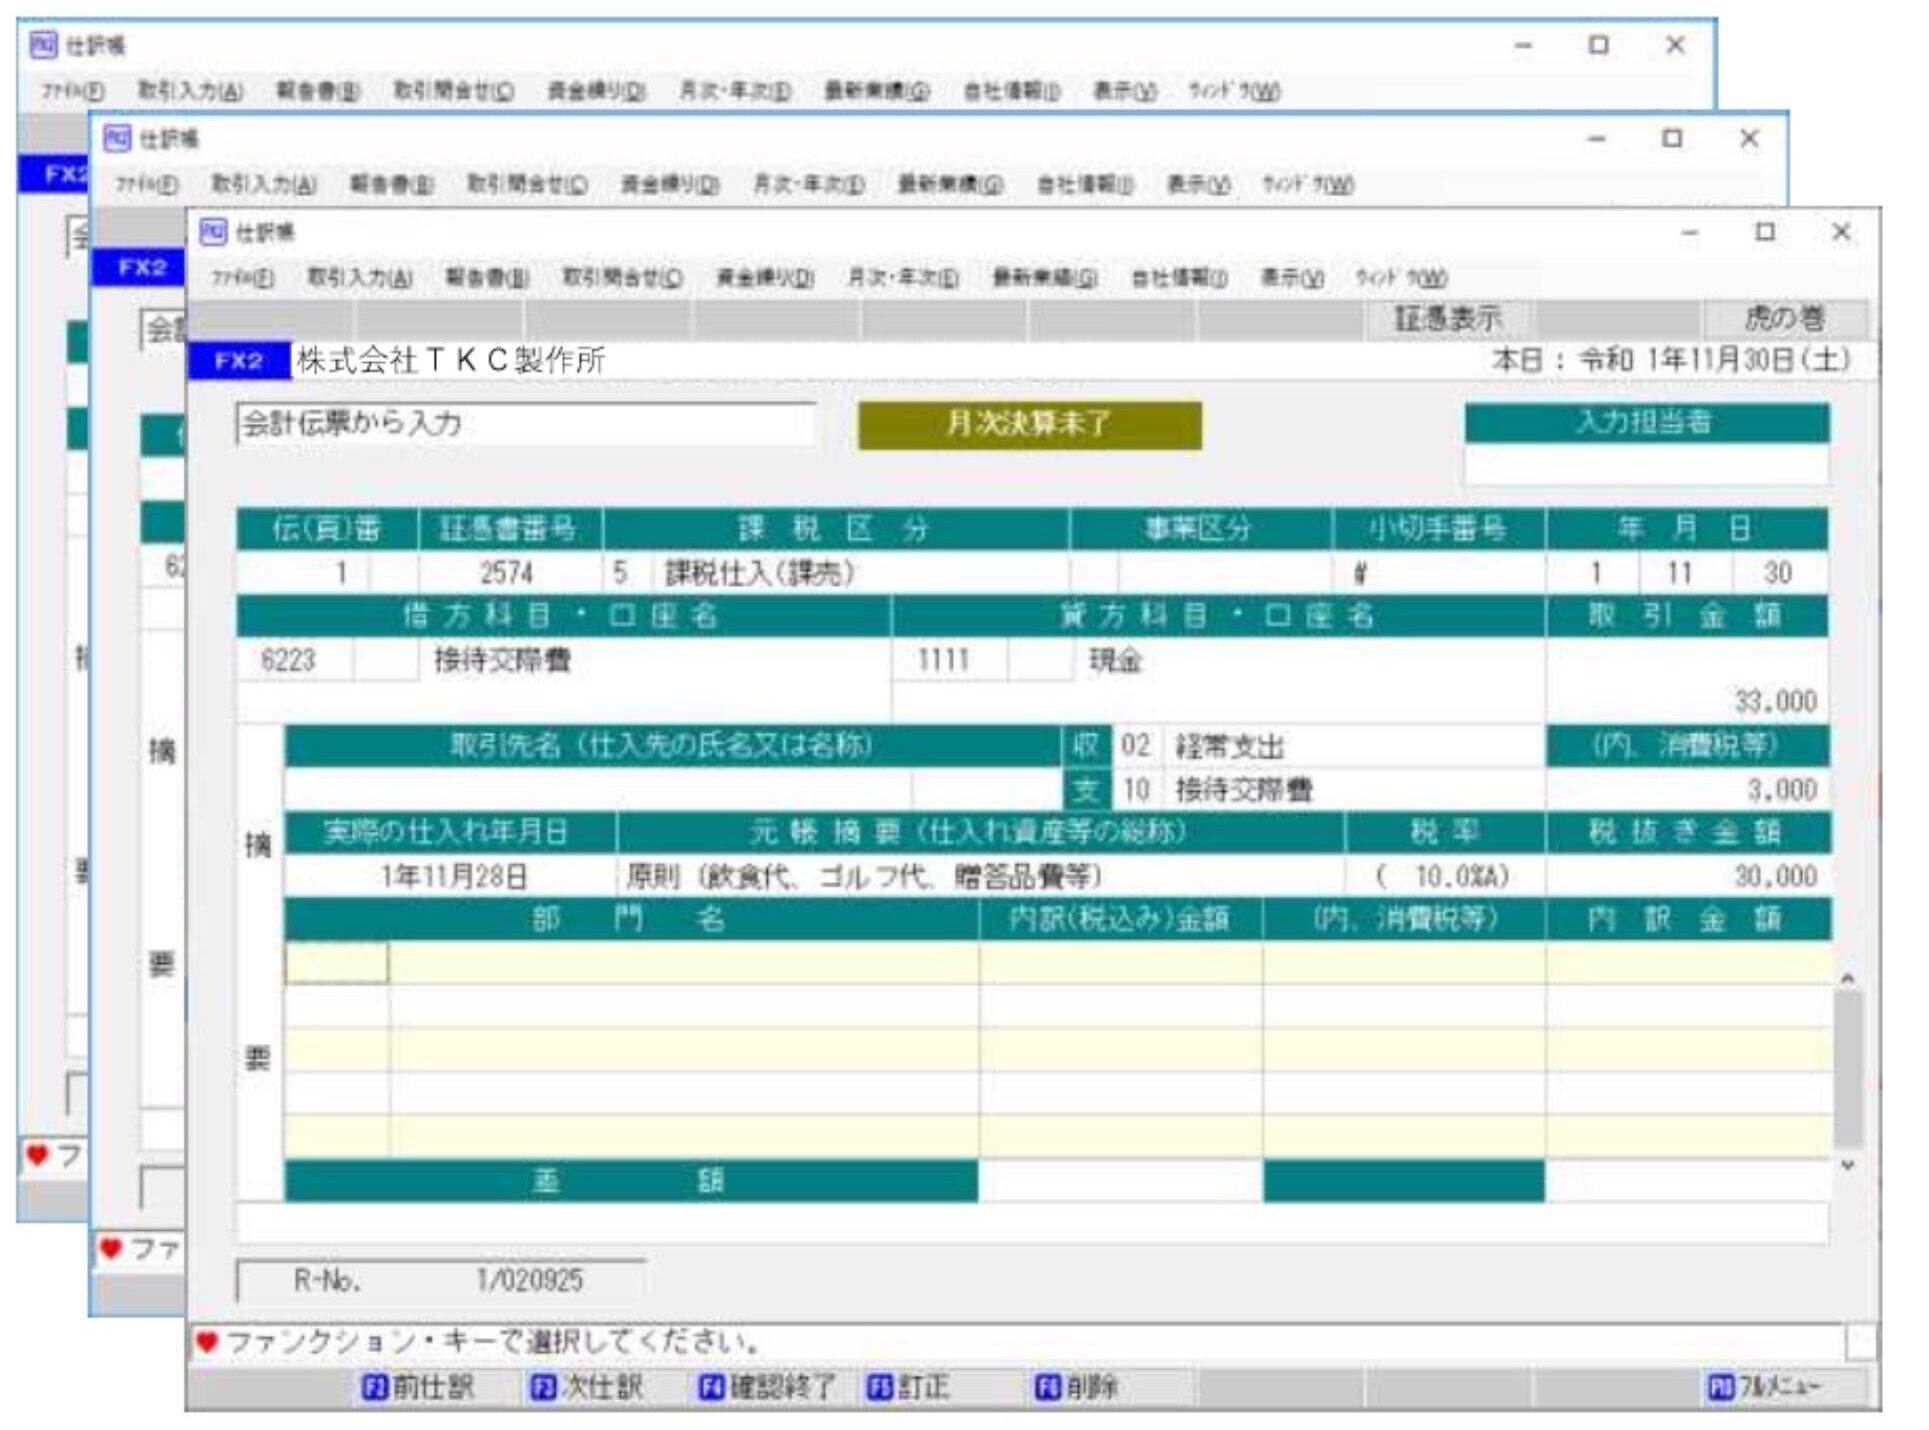Click the blue FX2 logo beside 株式会社TKC製作所
The width and height of the screenshot is (1929, 1430).
tap(238, 360)
